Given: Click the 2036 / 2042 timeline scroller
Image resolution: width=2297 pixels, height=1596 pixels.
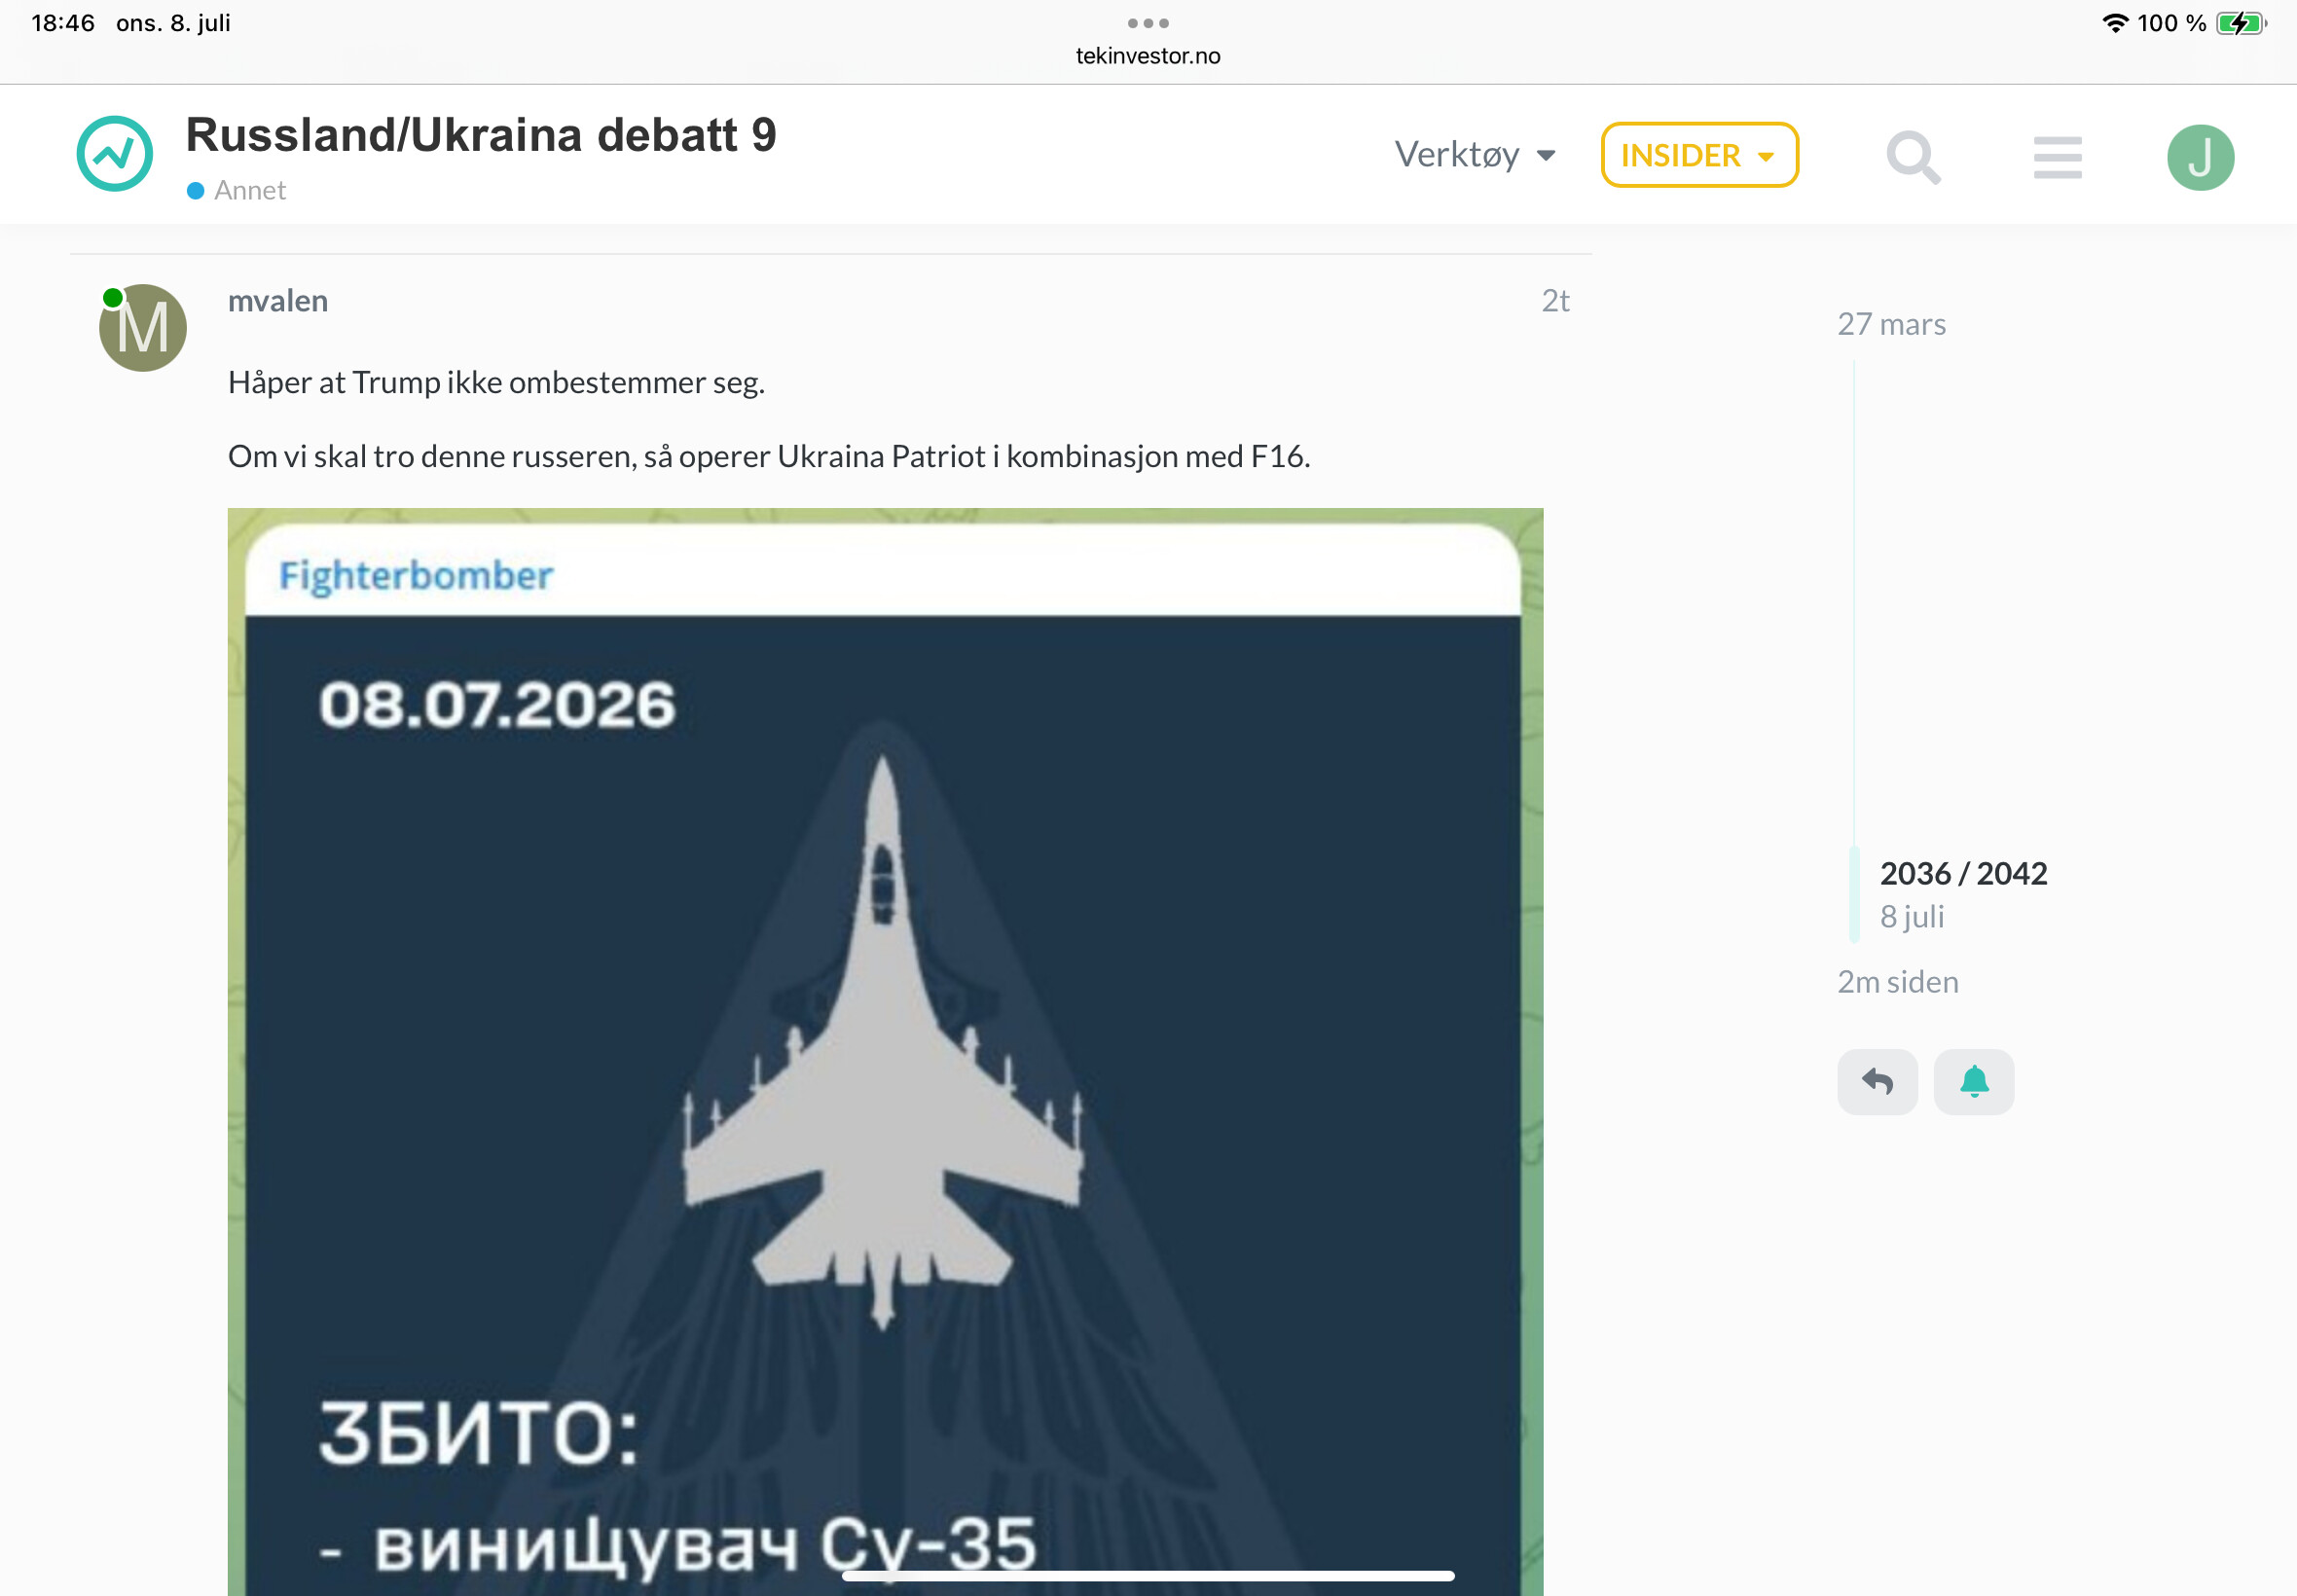Looking at the screenshot, I should pos(1963,893).
